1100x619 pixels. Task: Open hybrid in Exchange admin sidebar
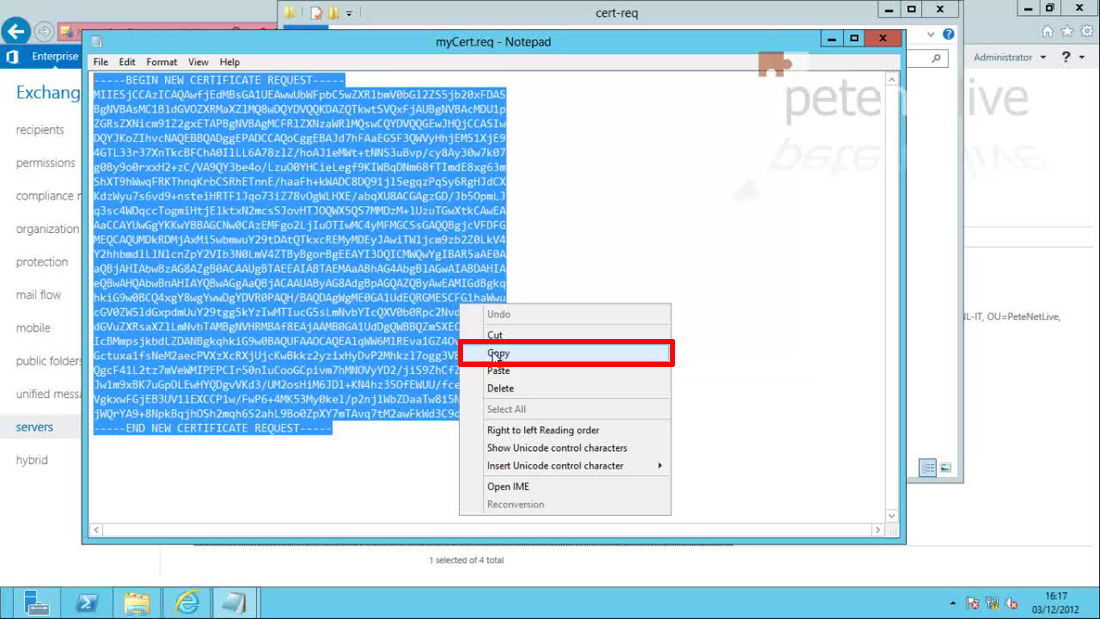[32, 460]
